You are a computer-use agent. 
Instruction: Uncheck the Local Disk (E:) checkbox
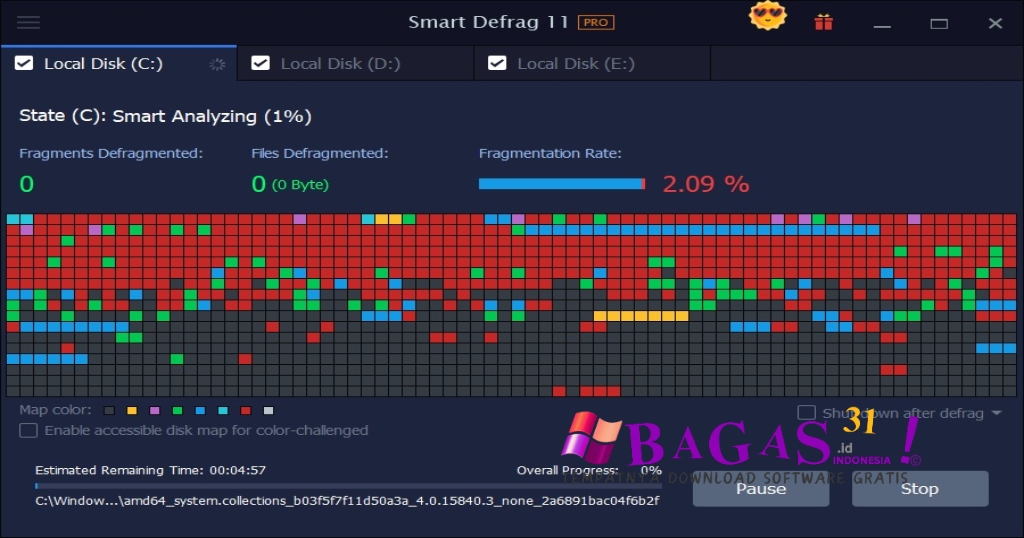coord(497,63)
